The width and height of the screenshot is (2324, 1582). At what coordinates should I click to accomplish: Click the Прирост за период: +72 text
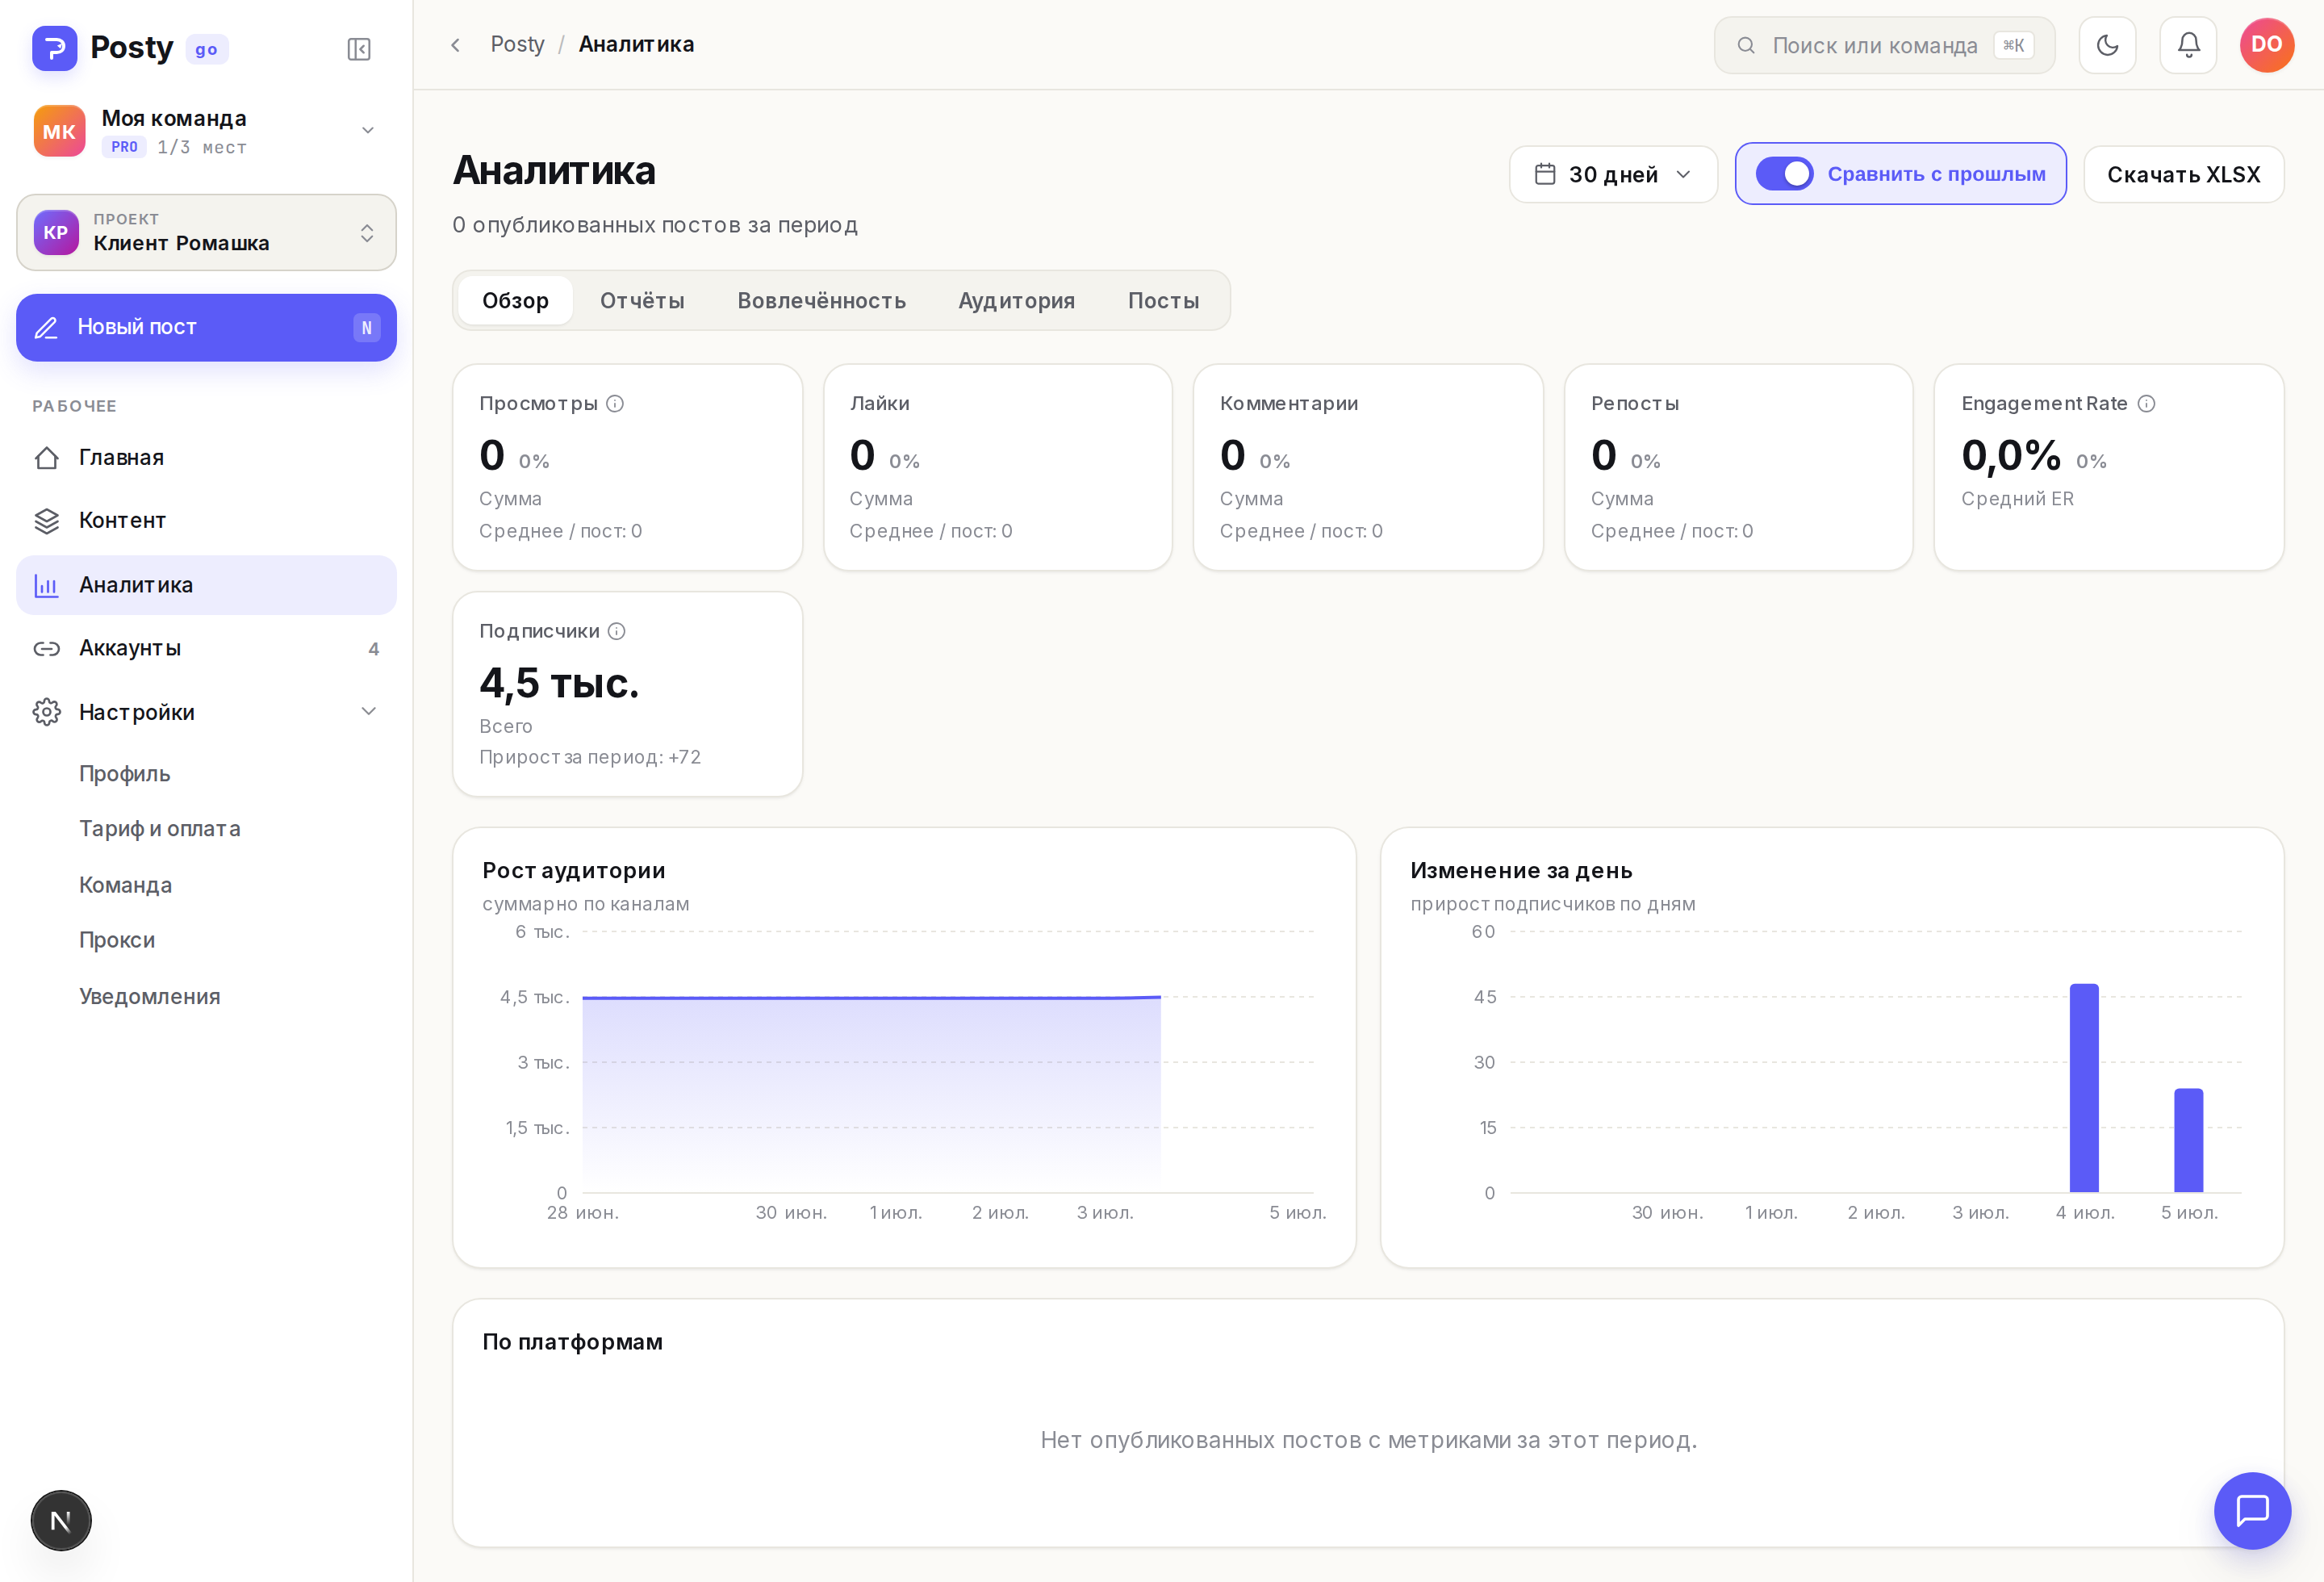click(x=590, y=758)
